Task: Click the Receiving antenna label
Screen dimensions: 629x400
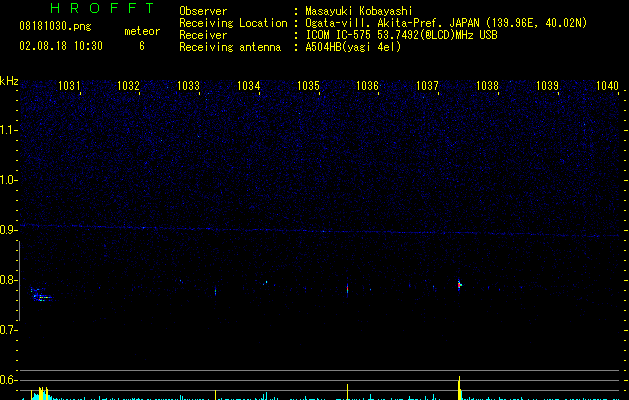Action: tap(230, 47)
